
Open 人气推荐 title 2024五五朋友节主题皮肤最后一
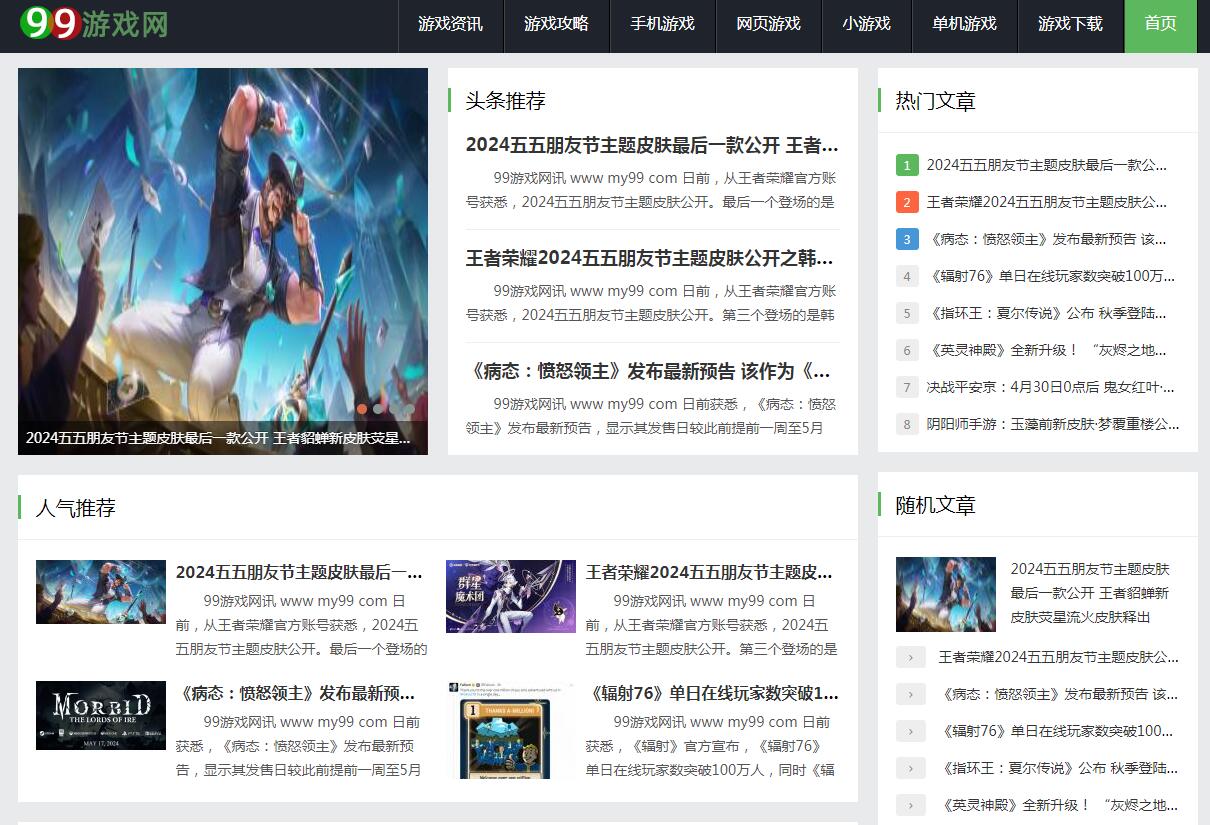[299, 573]
